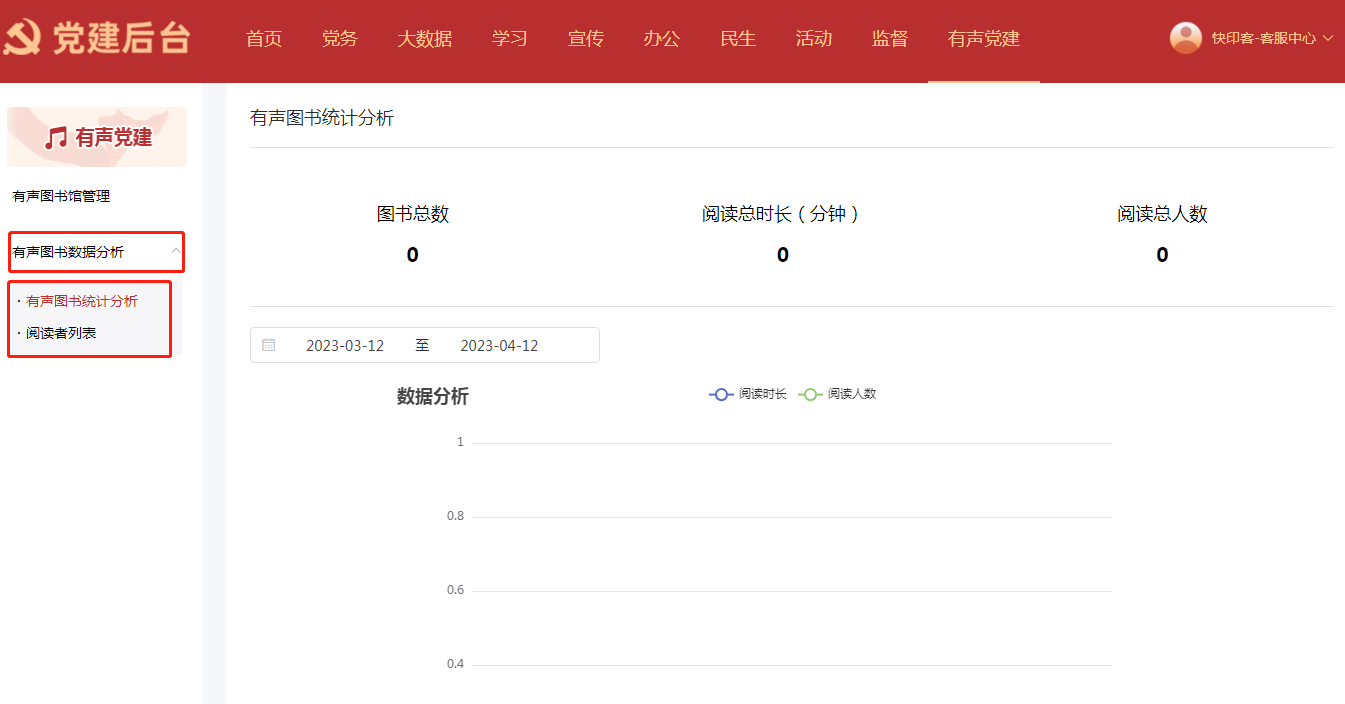Select the 首页 navigation tab

click(264, 39)
